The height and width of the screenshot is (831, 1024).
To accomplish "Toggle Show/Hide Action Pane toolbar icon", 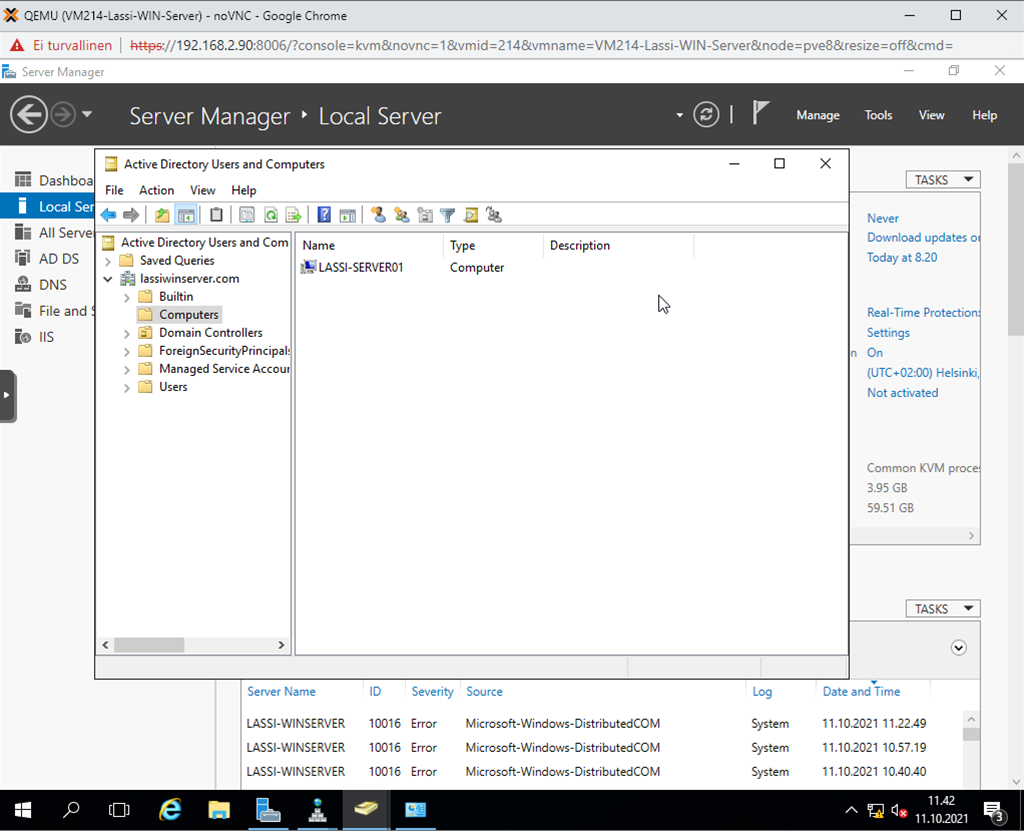I will pos(347,215).
